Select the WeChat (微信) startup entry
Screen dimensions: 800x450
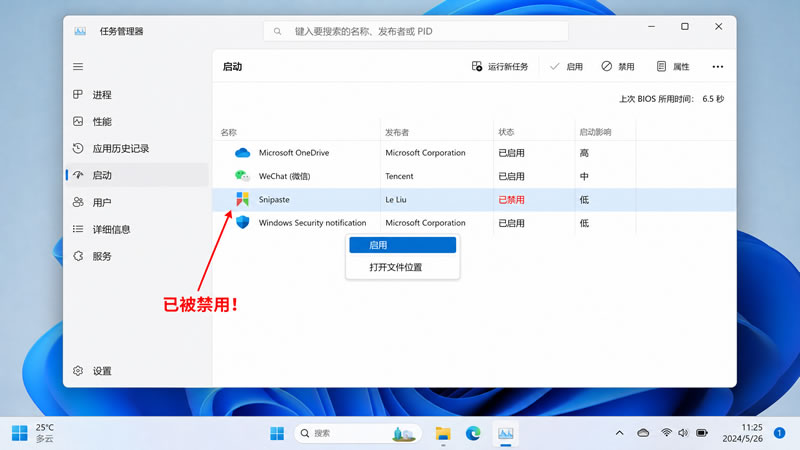[x=474, y=176]
